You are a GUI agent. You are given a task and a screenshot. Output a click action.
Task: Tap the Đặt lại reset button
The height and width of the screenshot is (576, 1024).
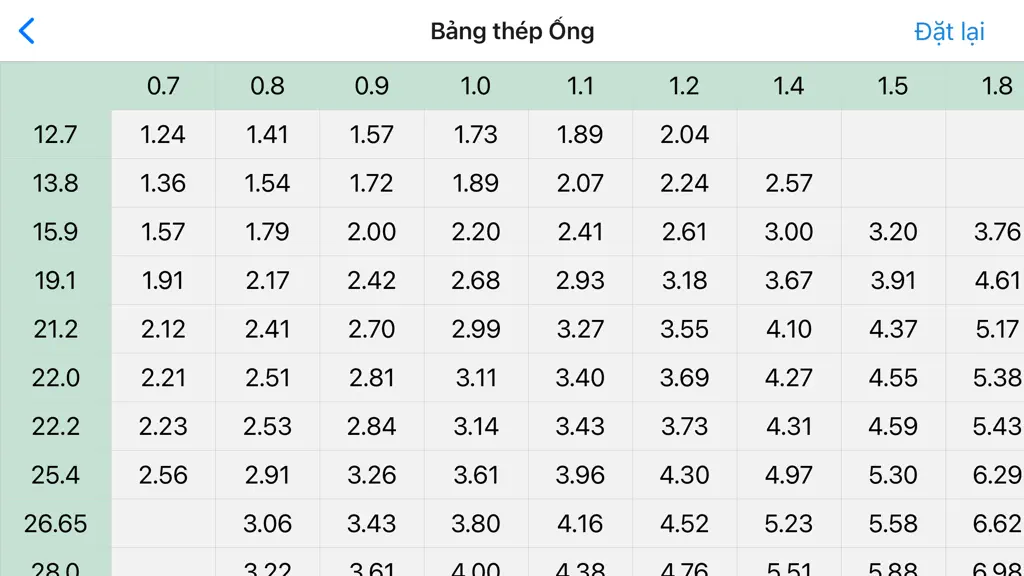(x=949, y=32)
